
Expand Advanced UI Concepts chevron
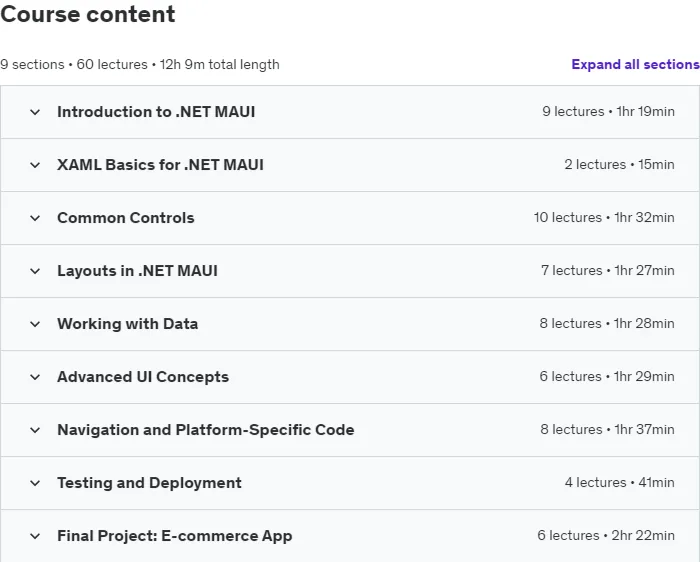pos(35,377)
